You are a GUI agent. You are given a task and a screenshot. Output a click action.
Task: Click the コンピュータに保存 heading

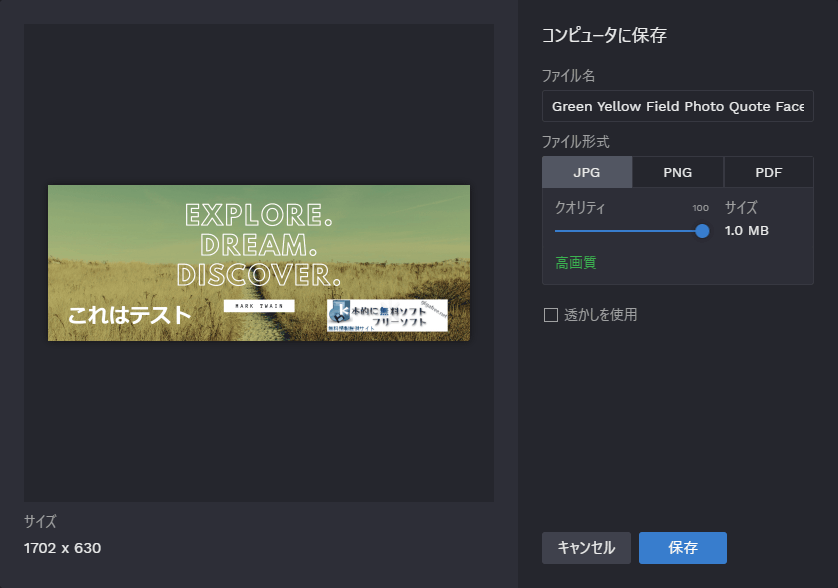(604, 35)
